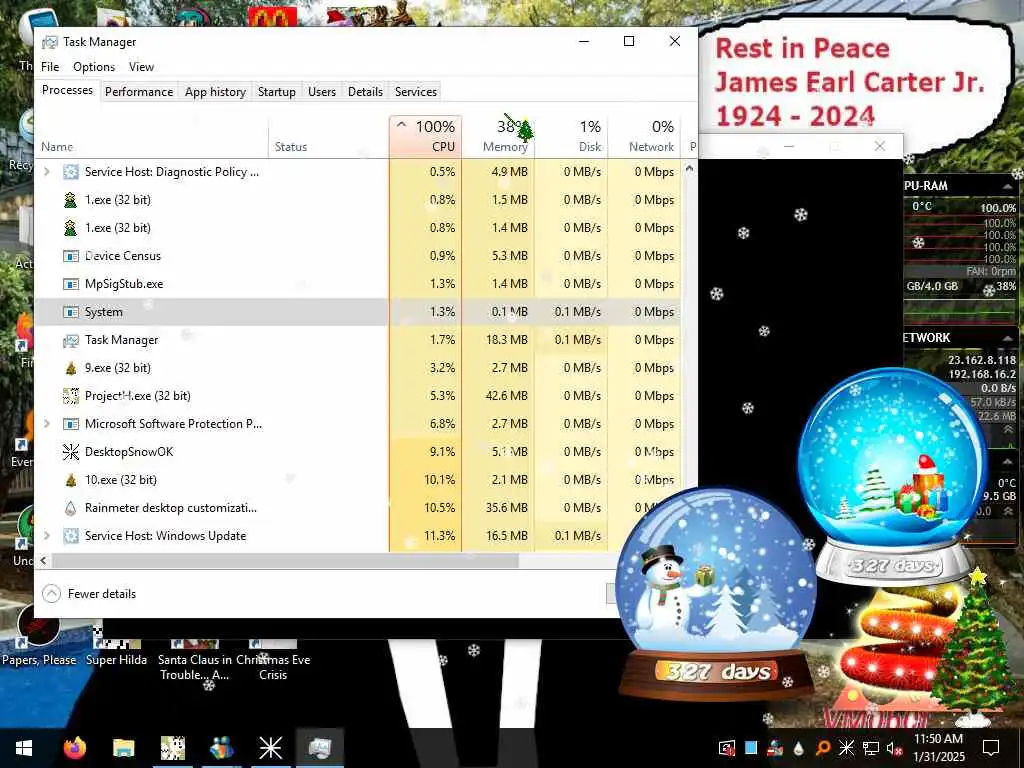Screen dimensions: 1024x768
Task: Click the horizontal scrollbar thumb in Task Manager
Action: tap(285, 560)
